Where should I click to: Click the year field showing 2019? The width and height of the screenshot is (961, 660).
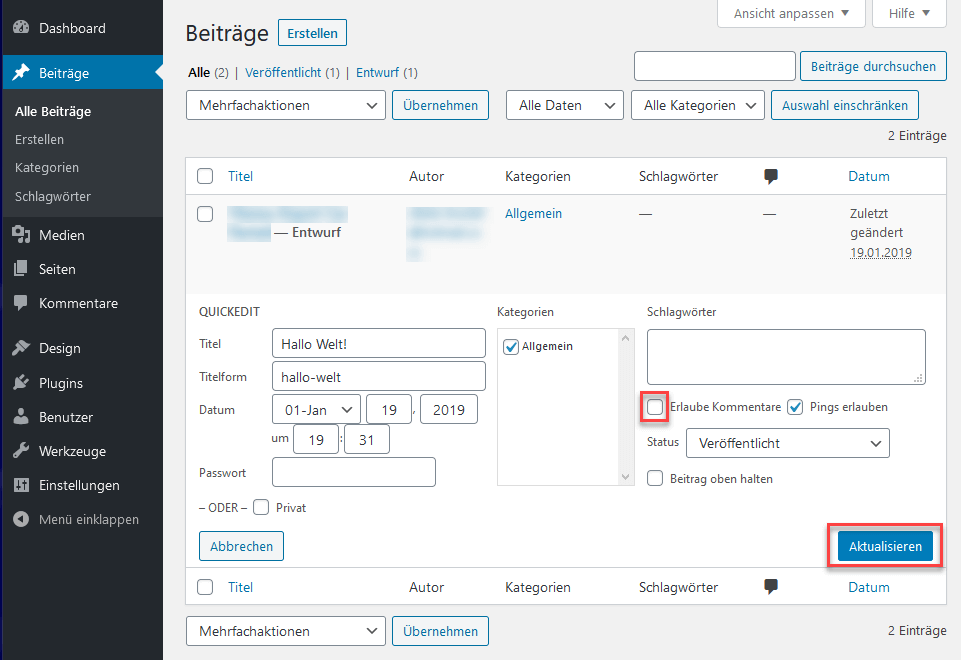[449, 409]
